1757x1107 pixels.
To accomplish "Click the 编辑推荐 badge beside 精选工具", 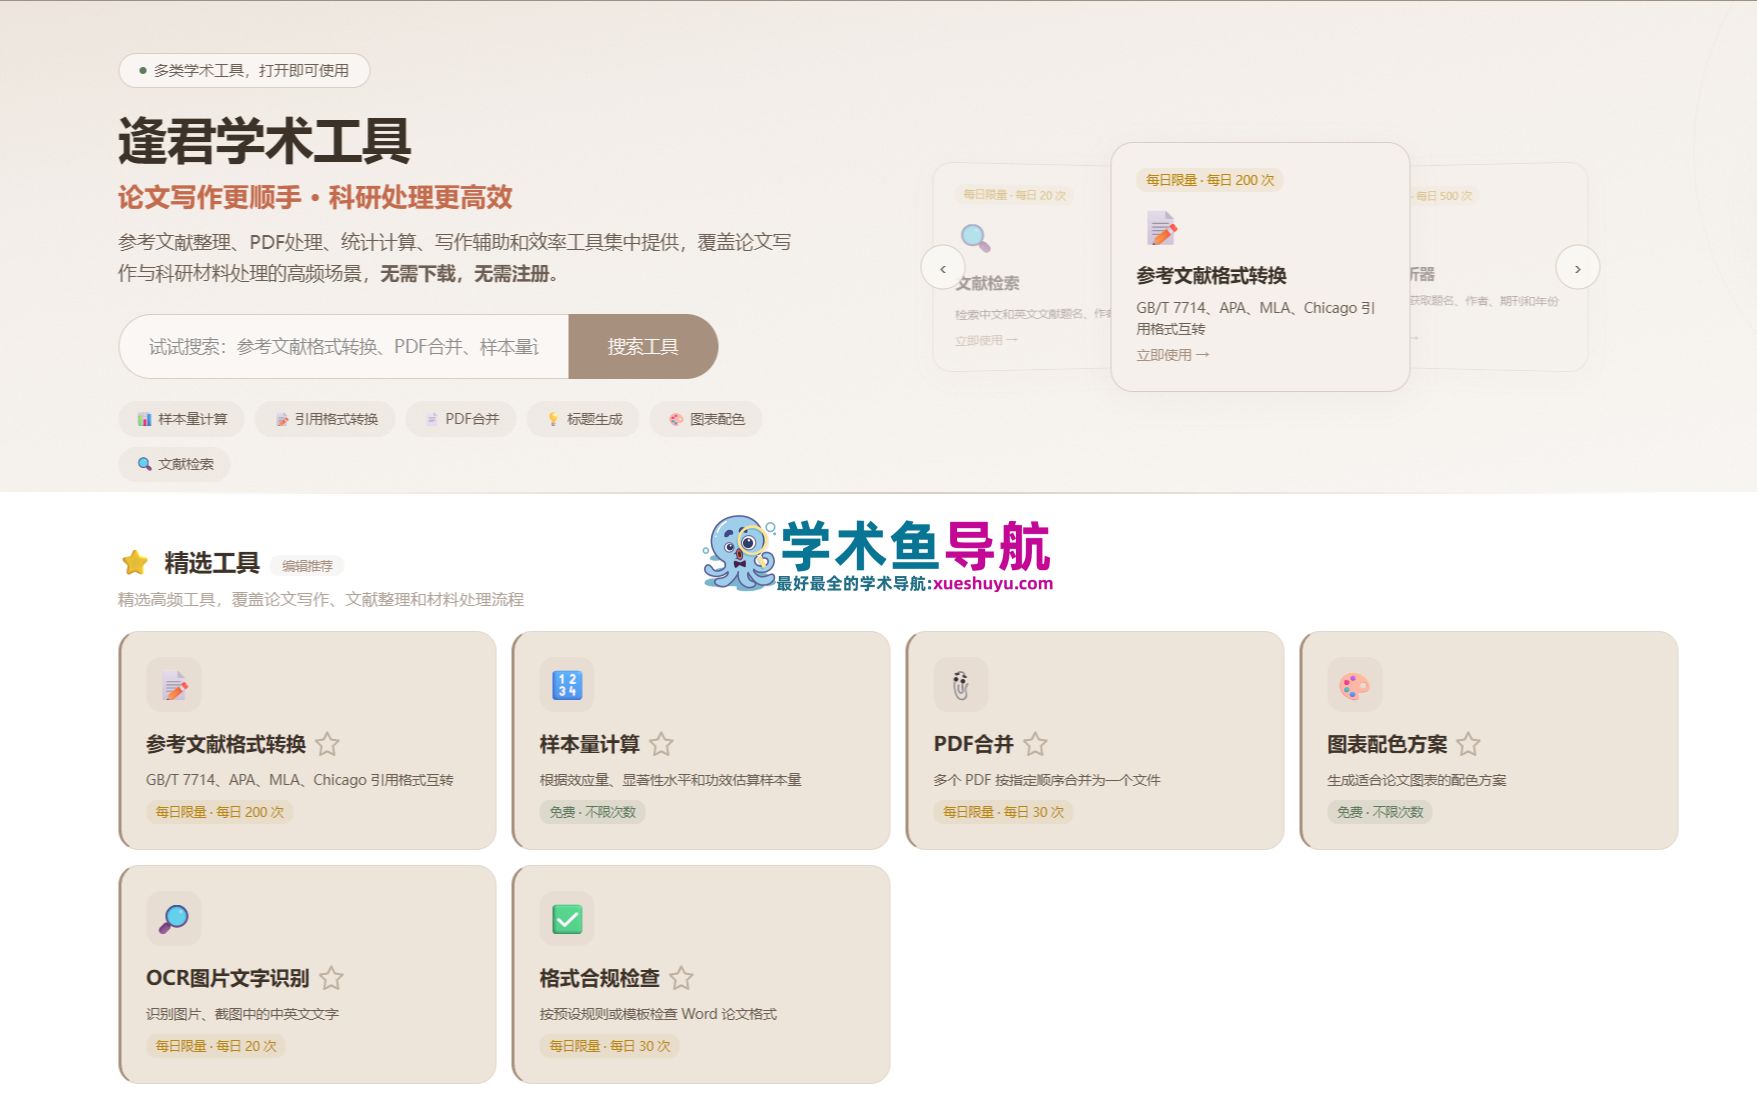I will (307, 566).
